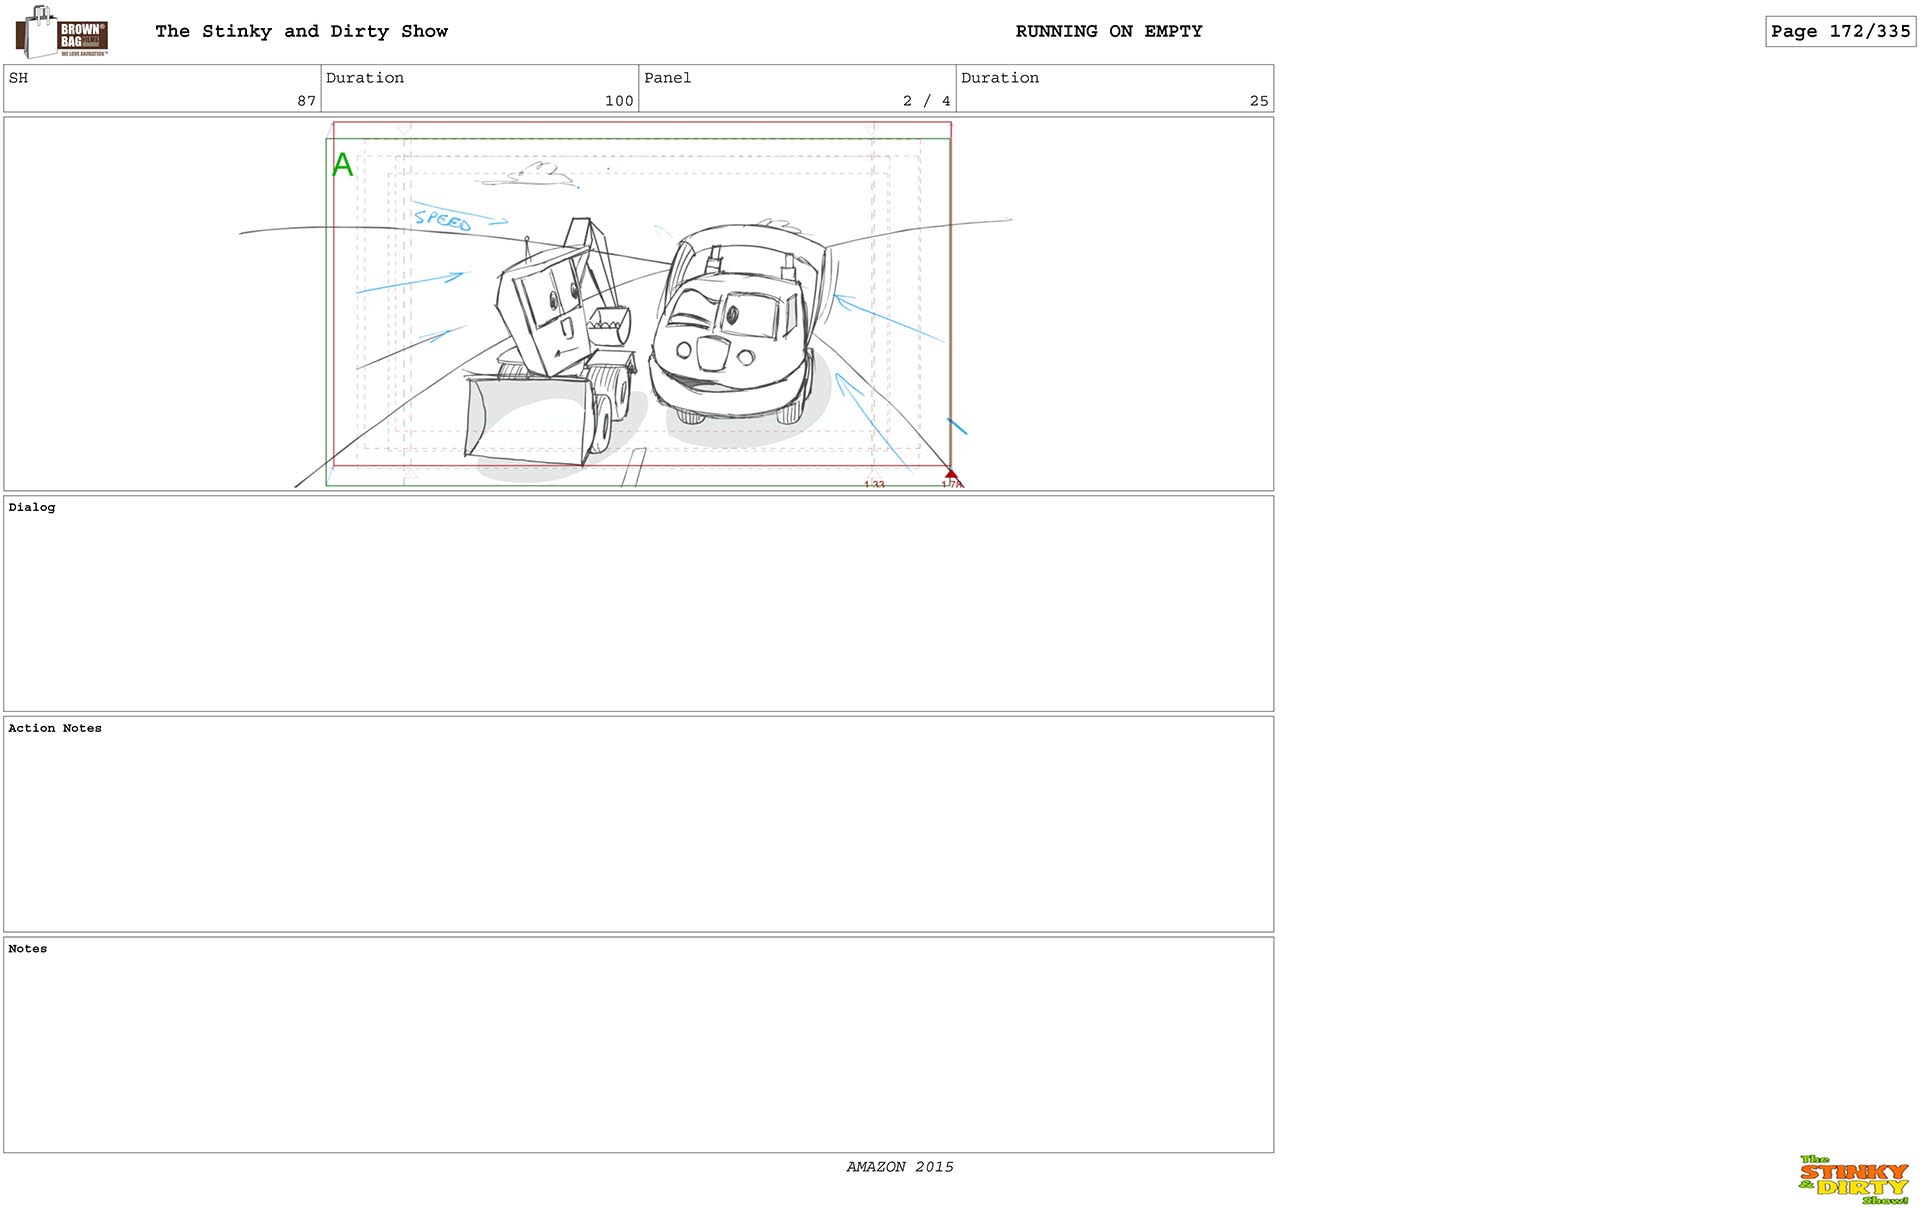Click the 'Dialog' section label

[x=32, y=507]
